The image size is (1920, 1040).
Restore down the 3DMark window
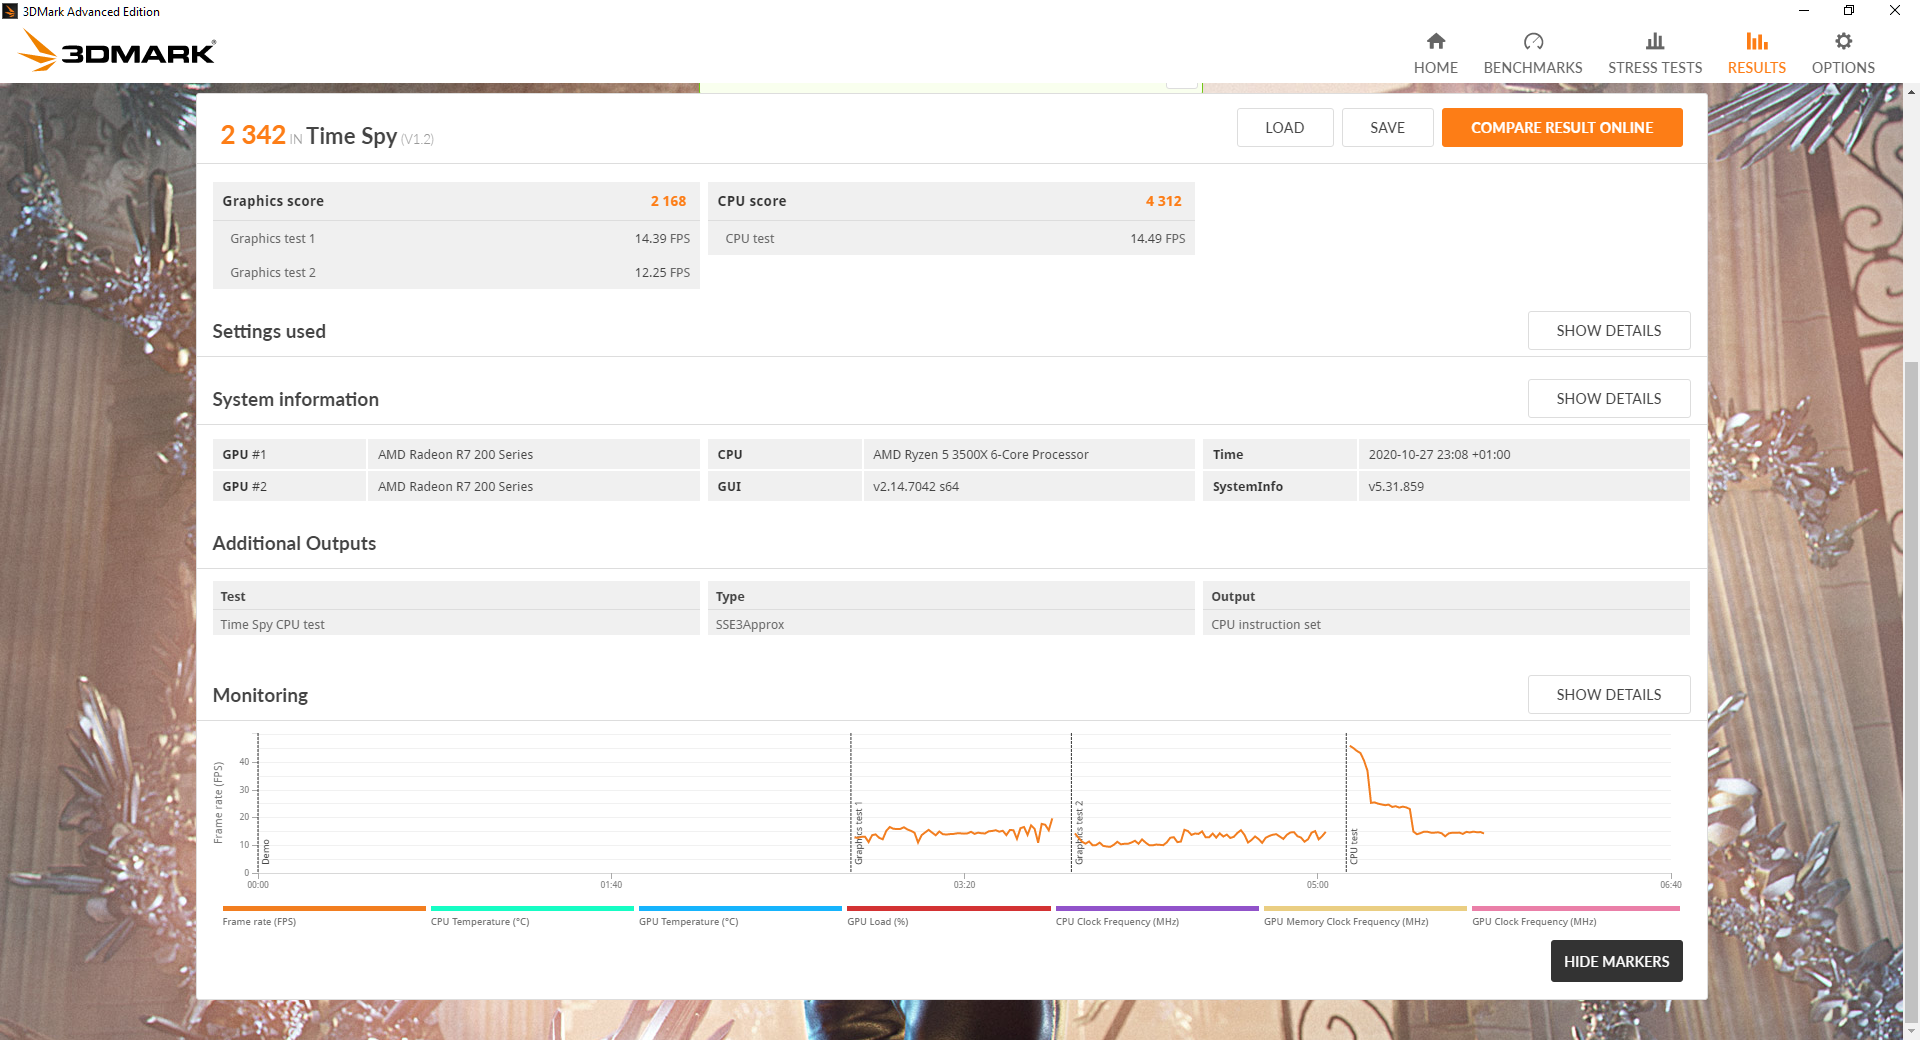(1849, 11)
